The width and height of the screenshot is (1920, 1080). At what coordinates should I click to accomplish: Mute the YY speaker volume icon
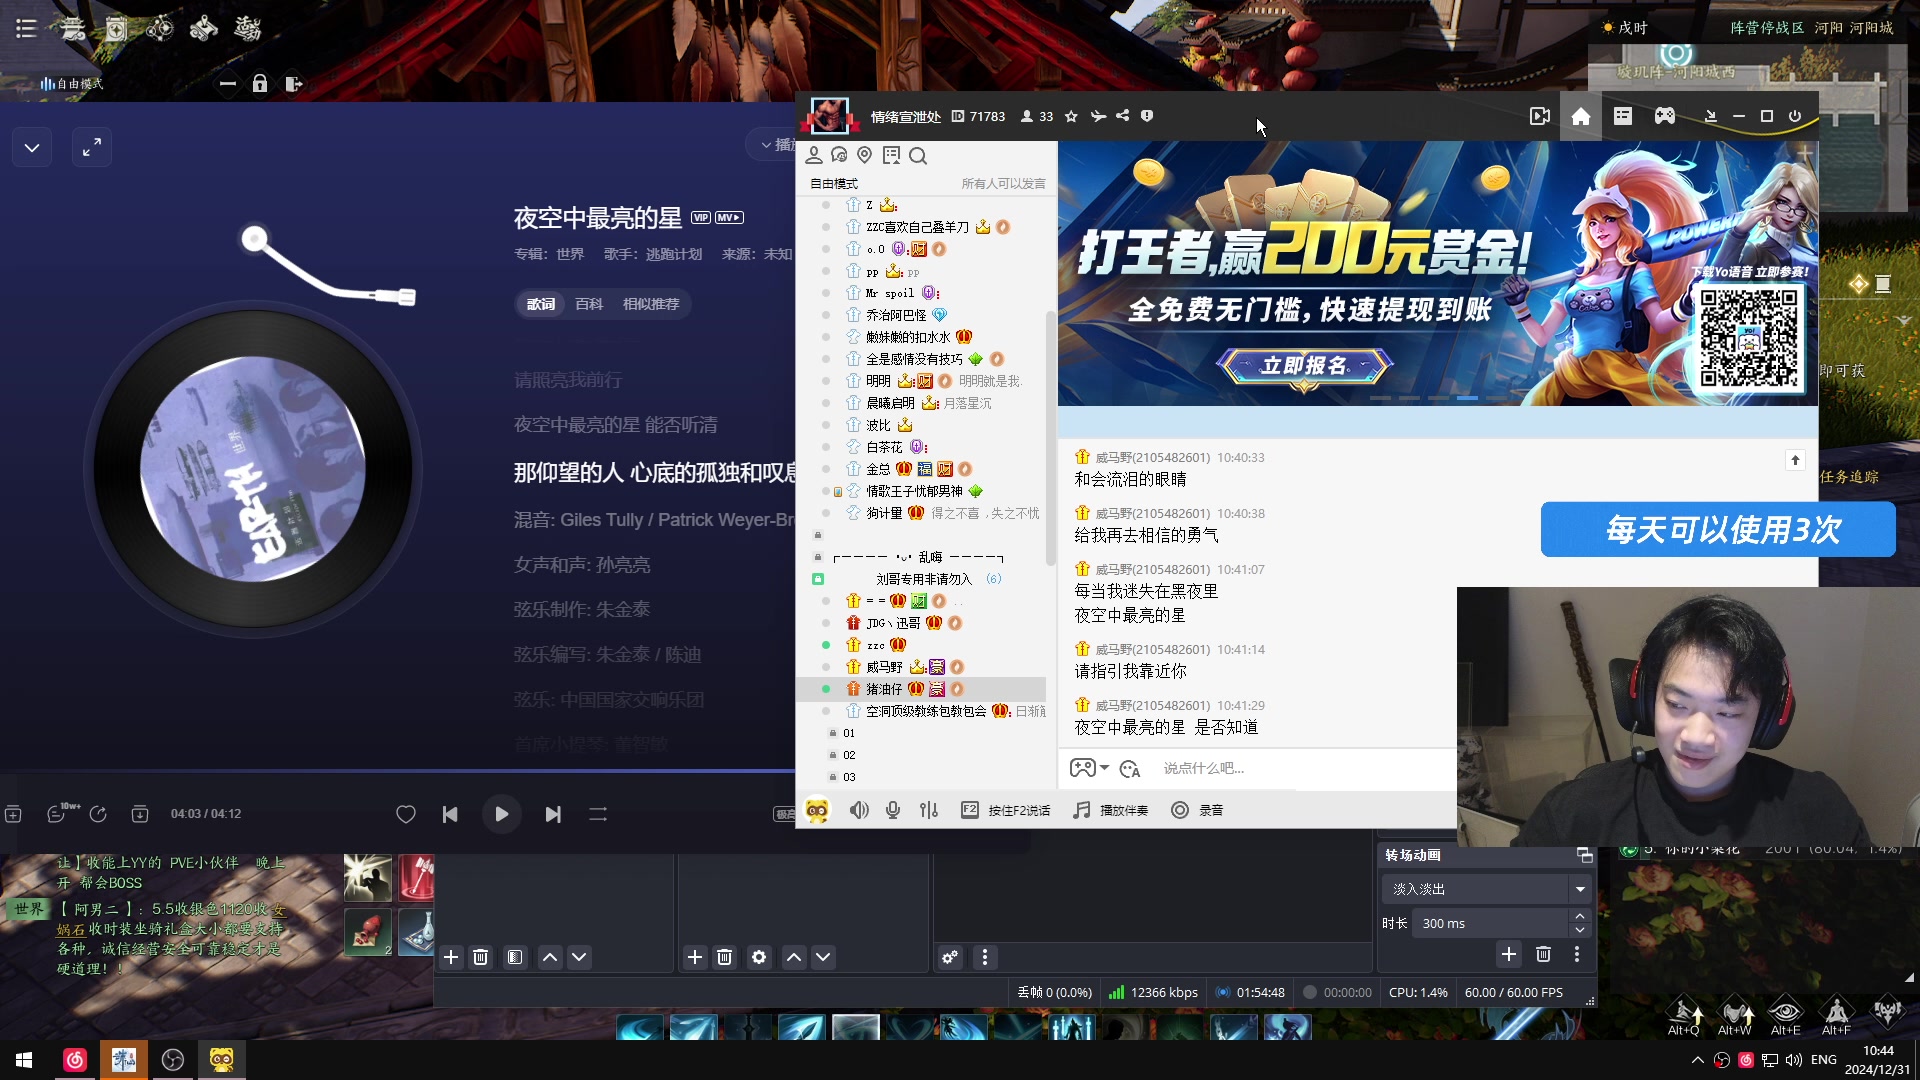(x=858, y=810)
